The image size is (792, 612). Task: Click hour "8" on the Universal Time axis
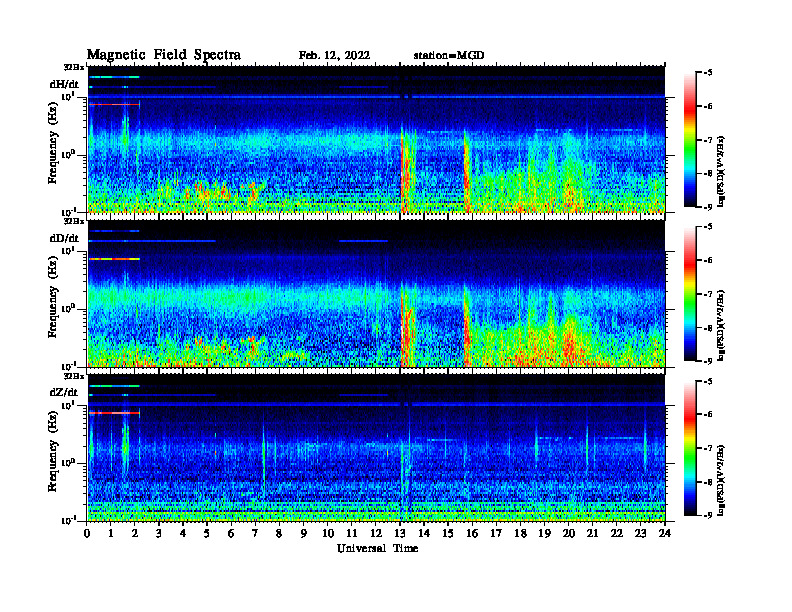(279, 533)
